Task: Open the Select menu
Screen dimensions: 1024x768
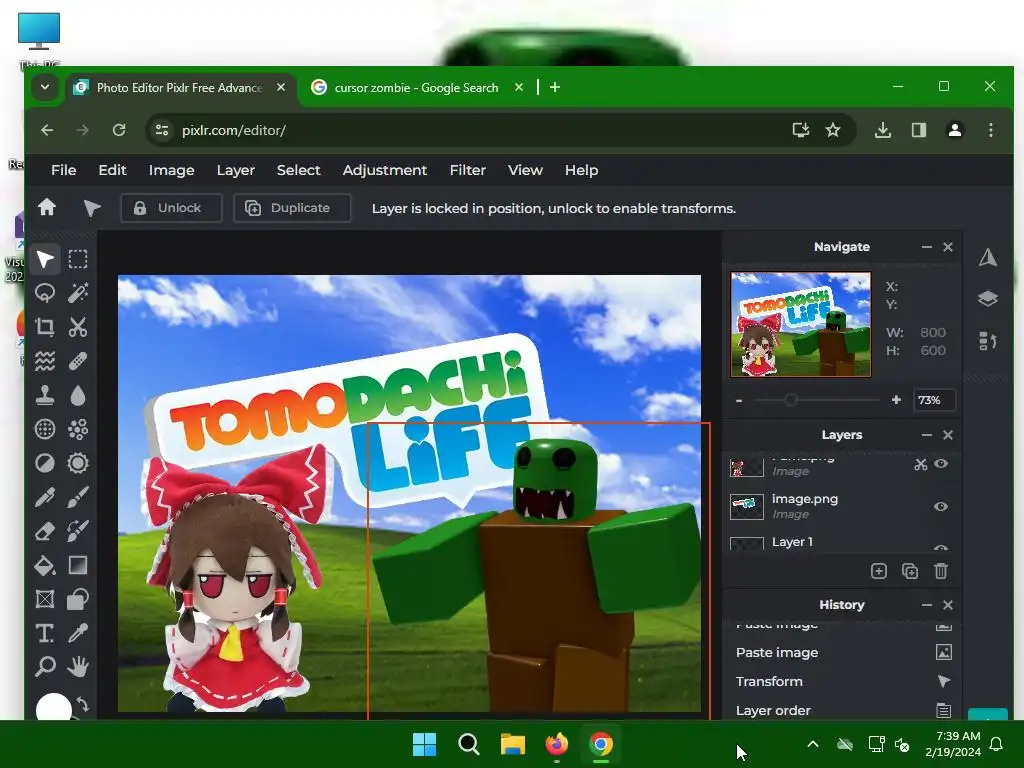Action: [x=298, y=170]
